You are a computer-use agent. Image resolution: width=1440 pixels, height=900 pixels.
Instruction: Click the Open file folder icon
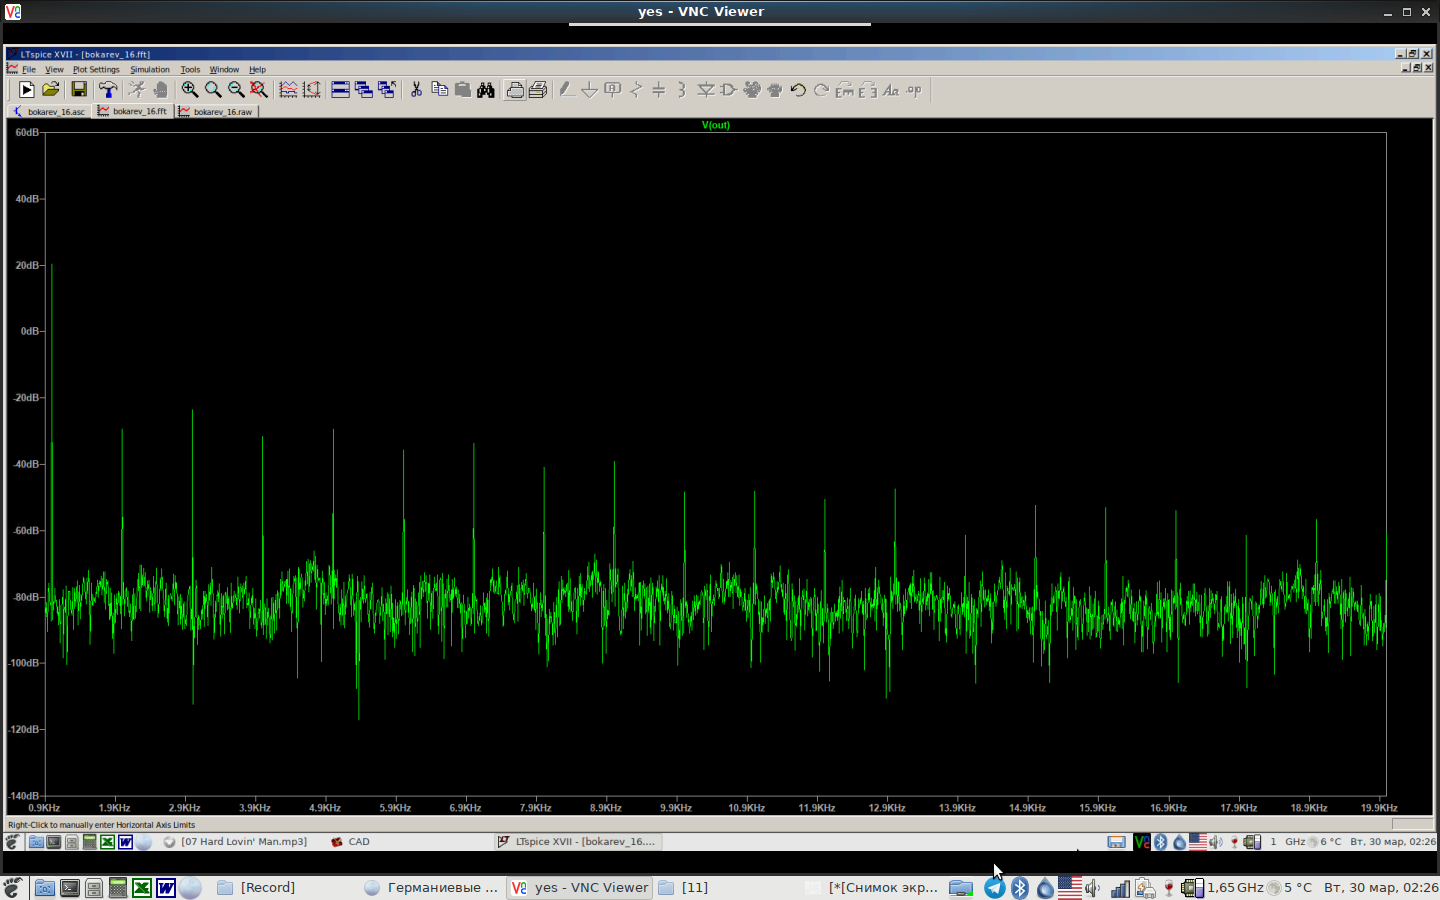pos(51,90)
